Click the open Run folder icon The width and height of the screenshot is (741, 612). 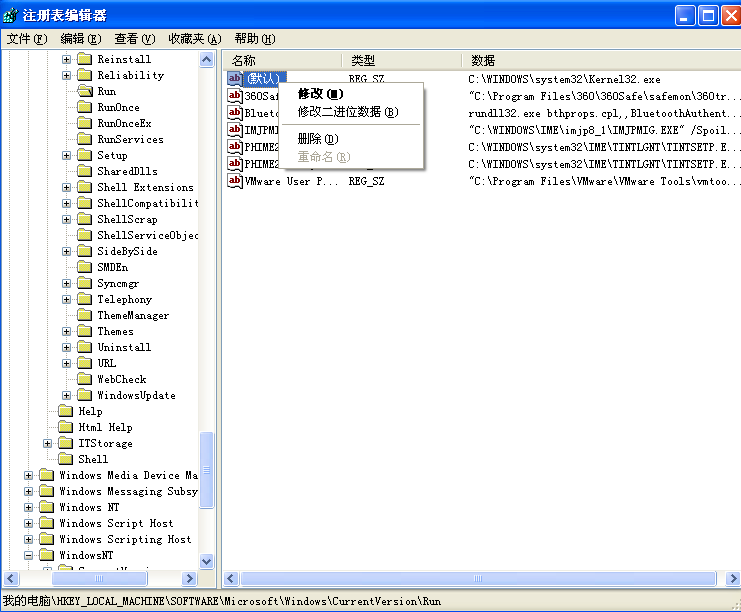85,91
